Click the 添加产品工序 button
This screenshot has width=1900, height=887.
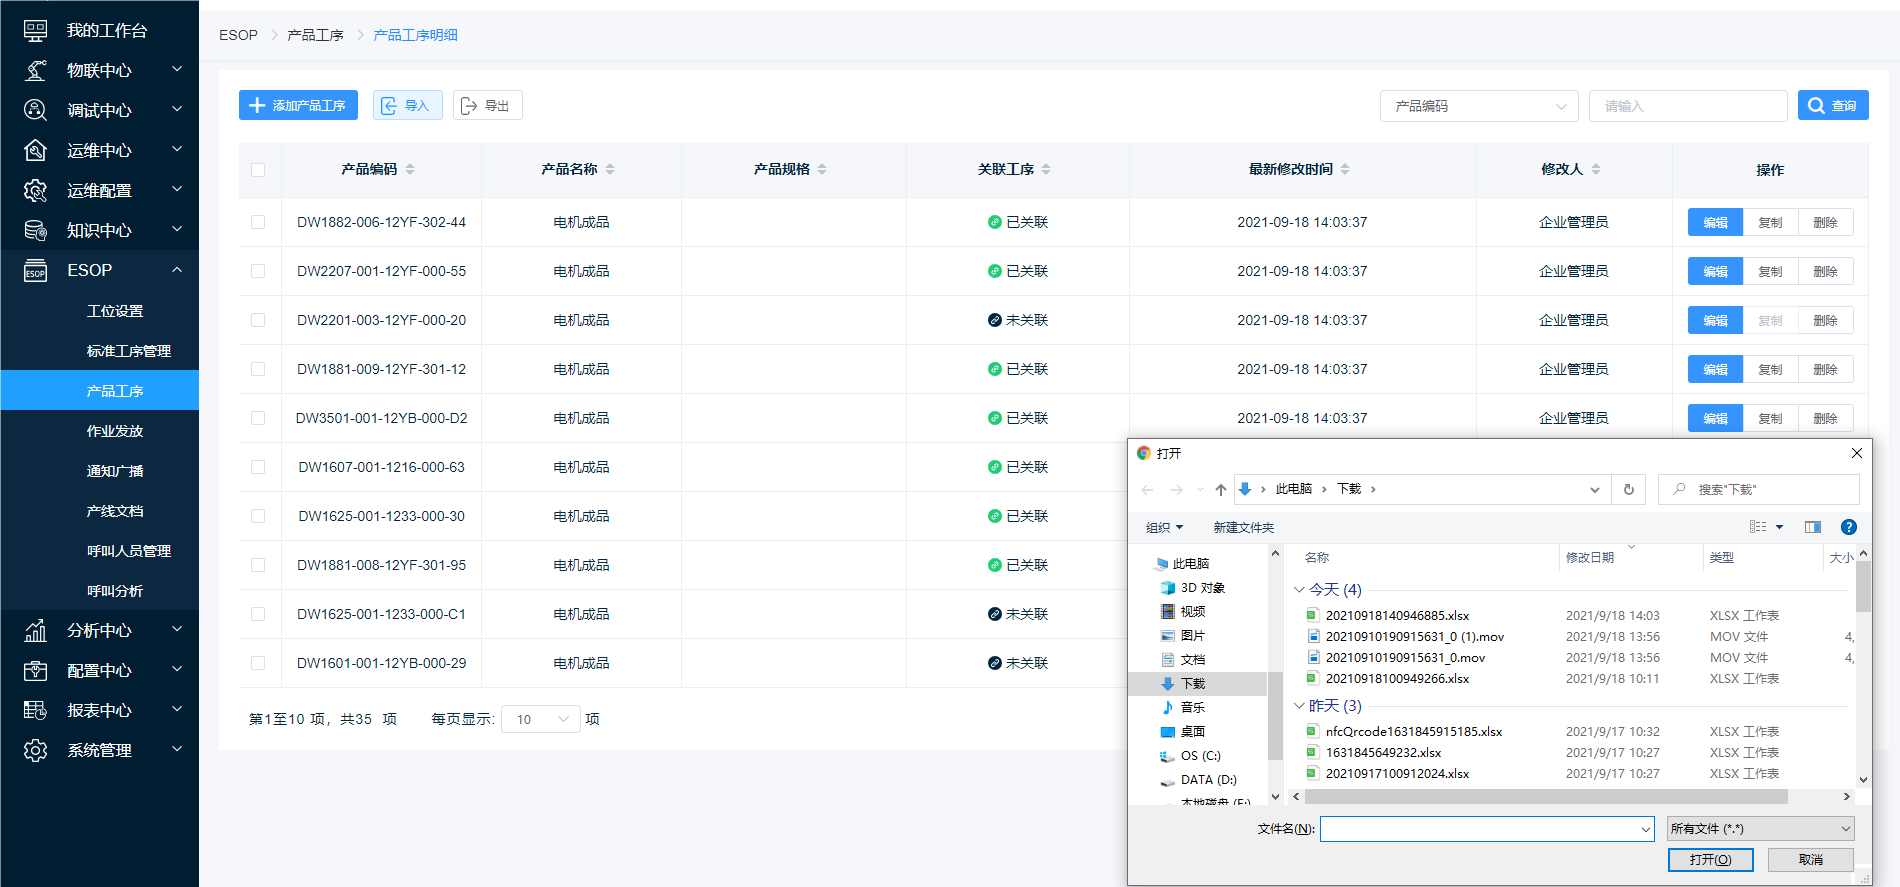[298, 106]
